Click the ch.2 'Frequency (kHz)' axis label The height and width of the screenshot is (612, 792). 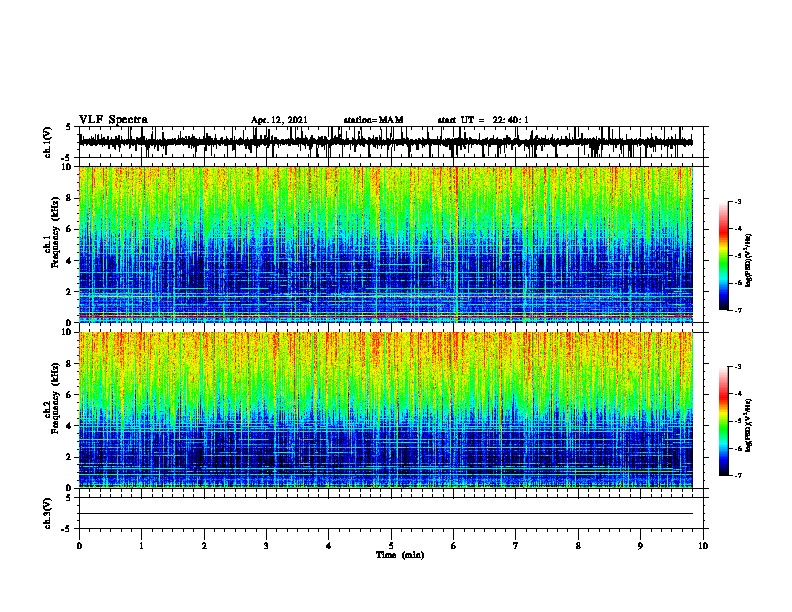click(x=55, y=398)
